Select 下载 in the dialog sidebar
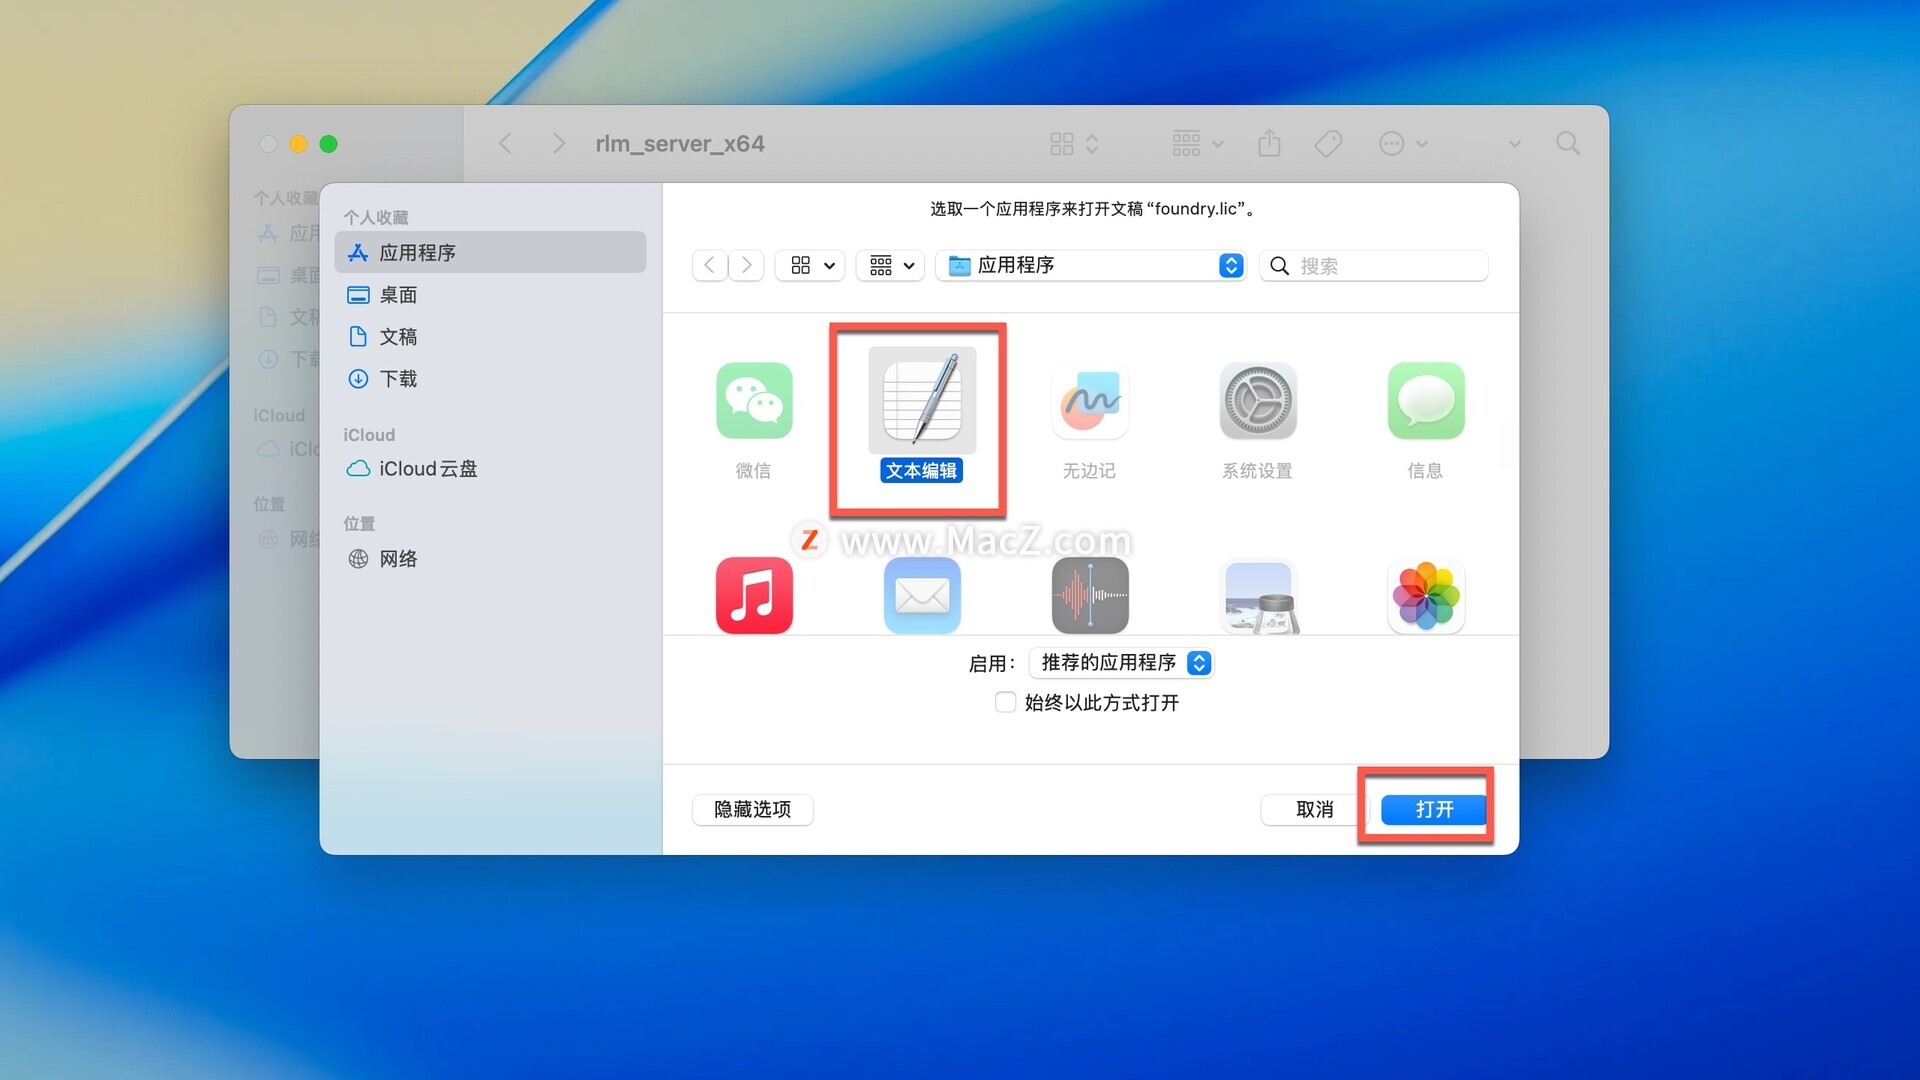The height and width of the screenshot is (1080, 1920). (x=490, y=378)
